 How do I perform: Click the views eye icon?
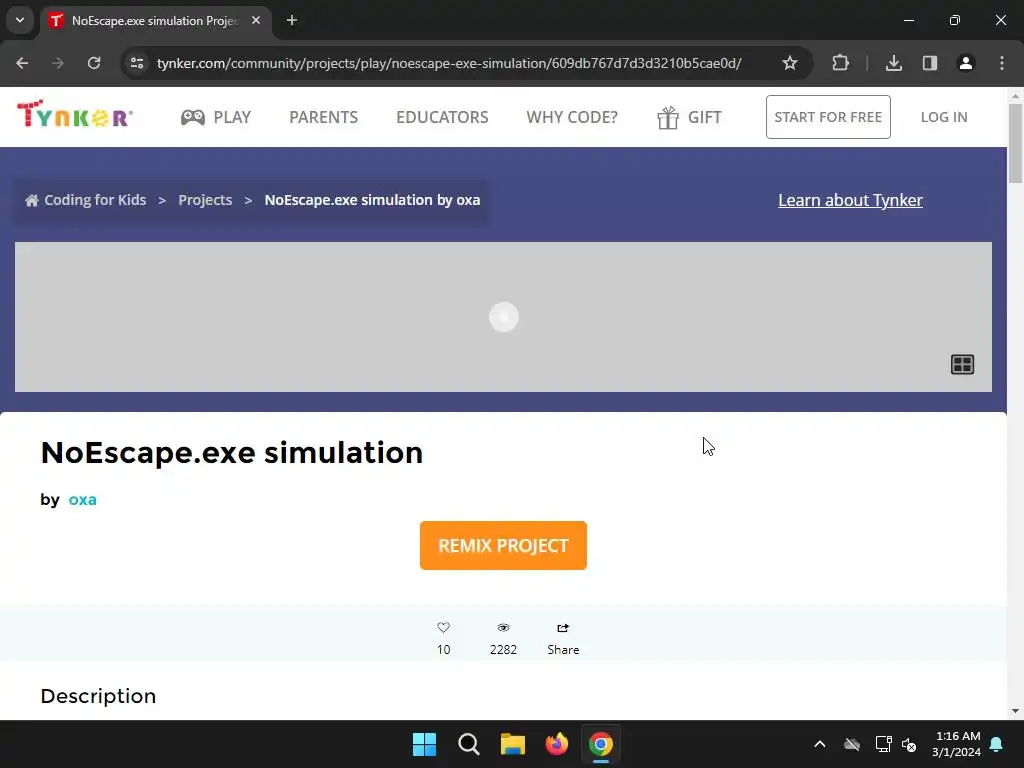[x=503, y=628]
